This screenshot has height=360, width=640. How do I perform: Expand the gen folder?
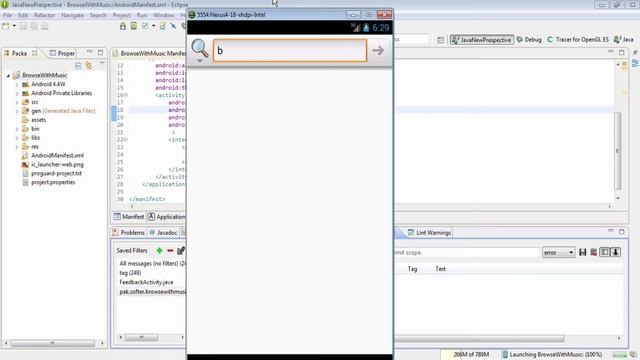click(17, 111)
